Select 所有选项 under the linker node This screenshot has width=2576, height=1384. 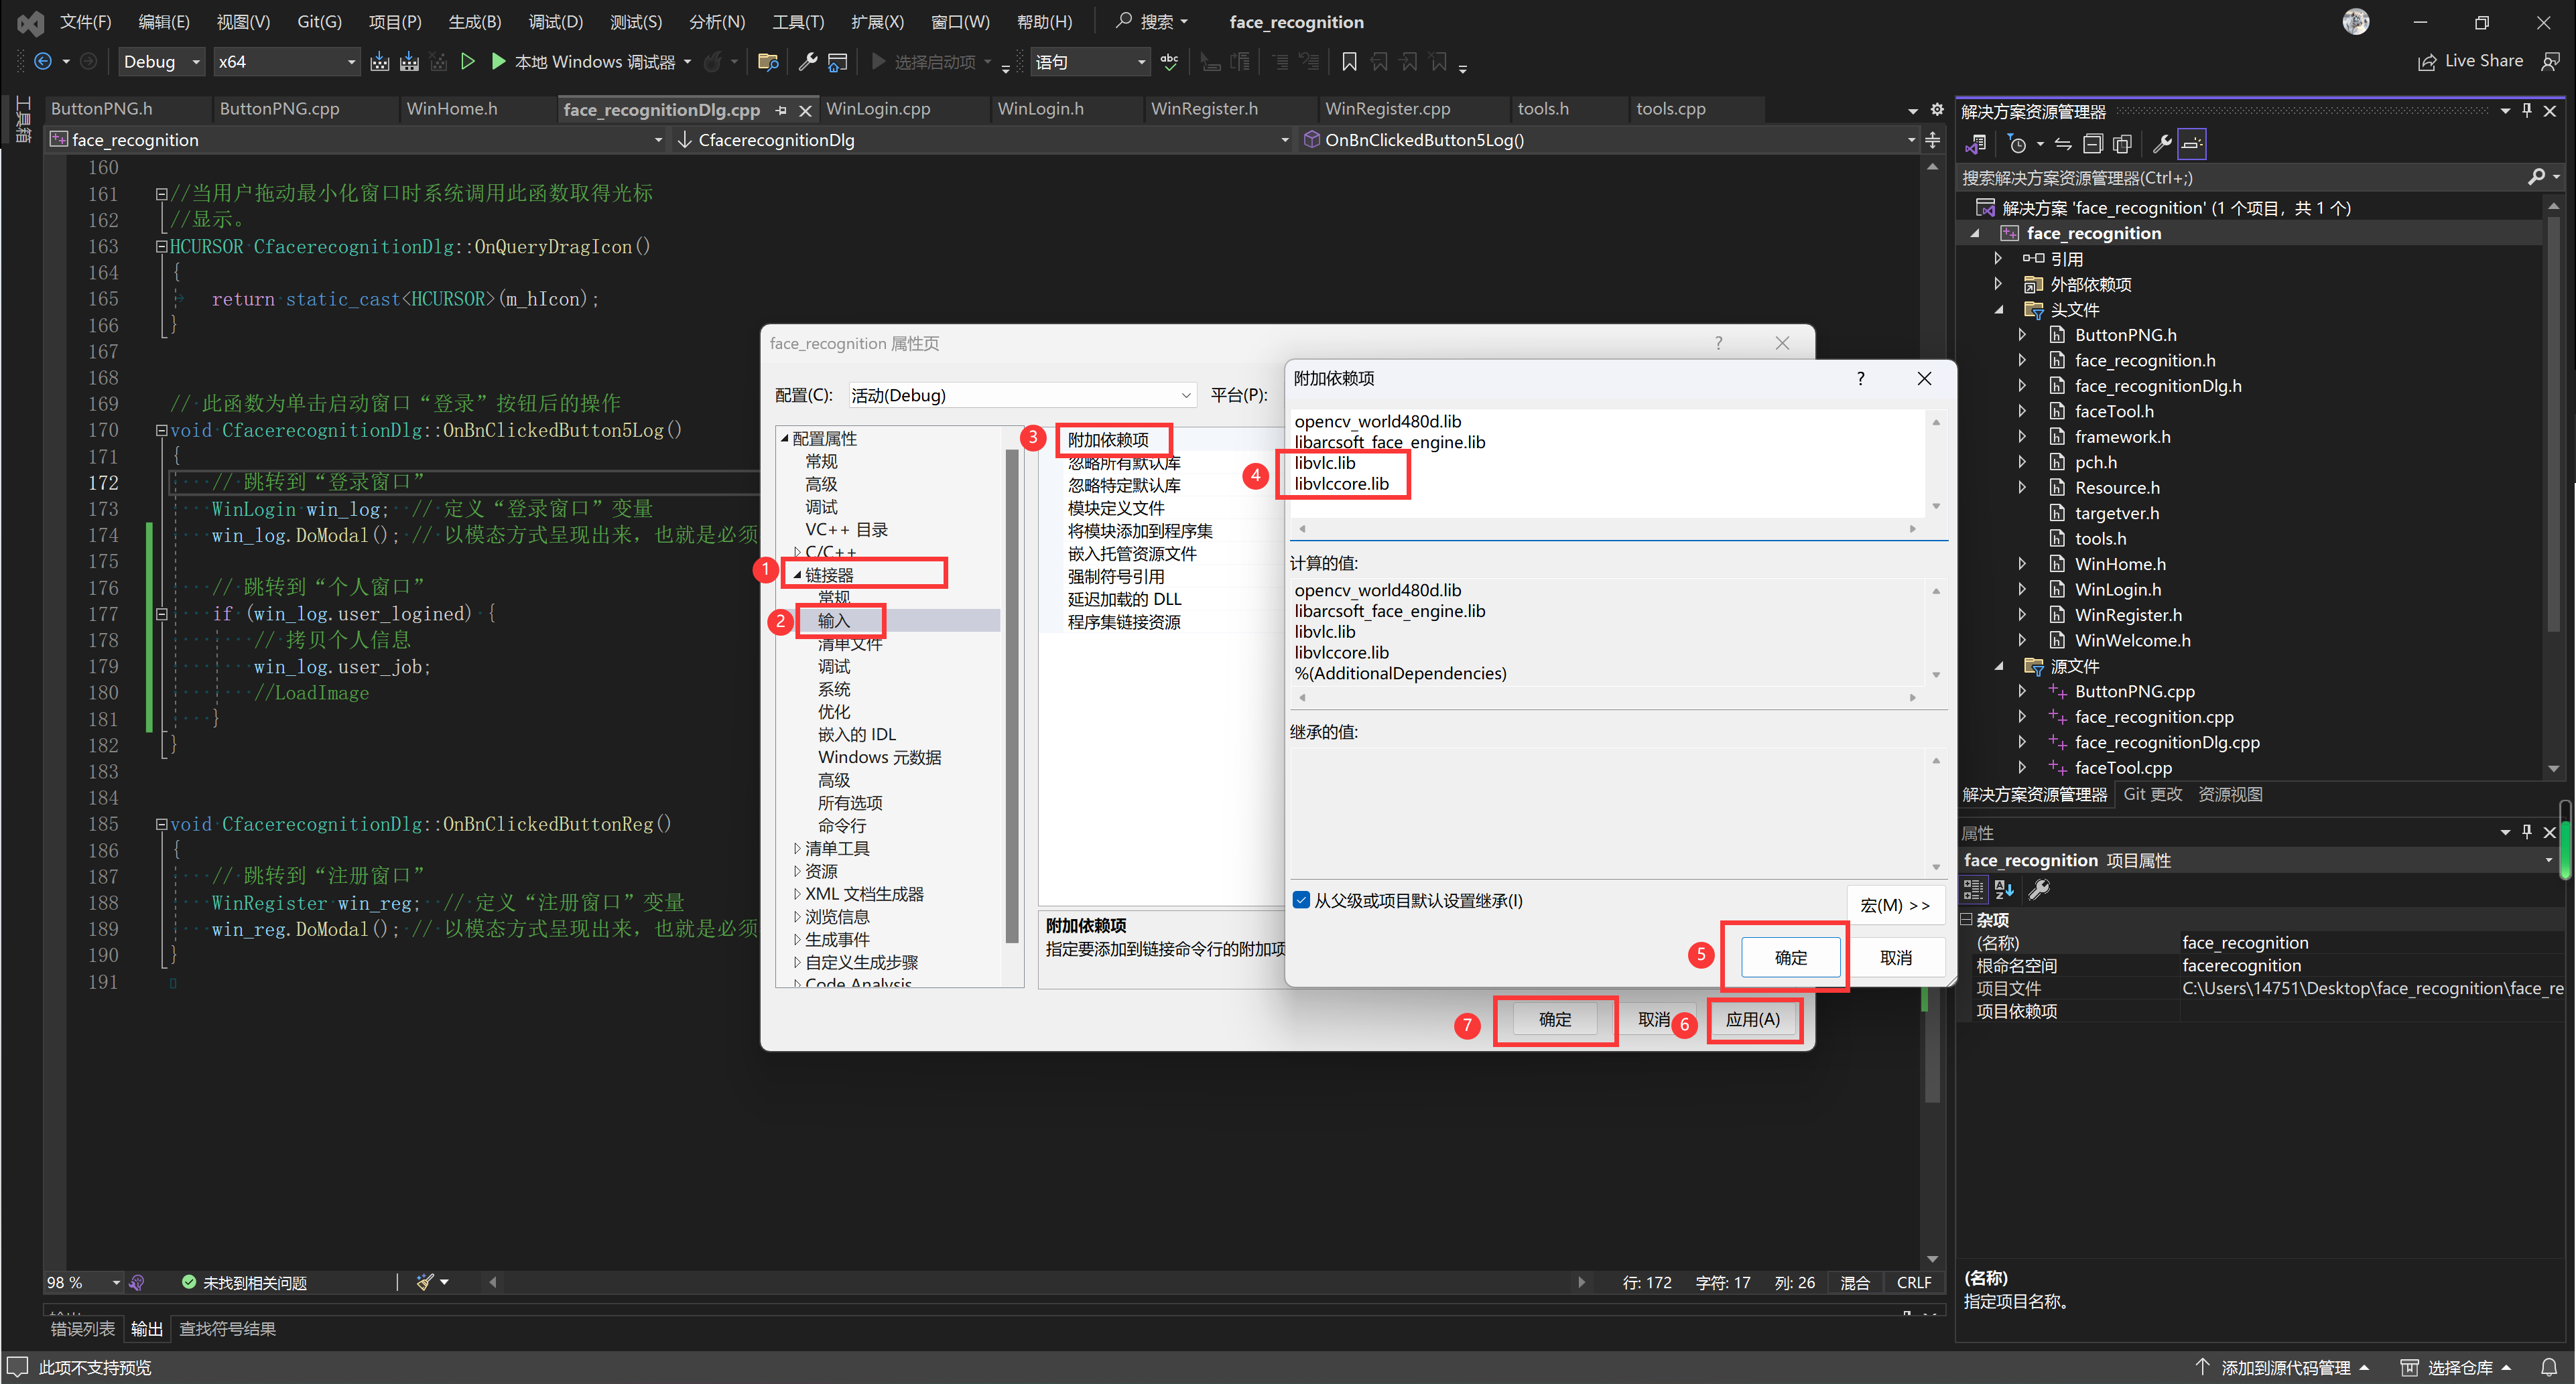tap(850, 803)
